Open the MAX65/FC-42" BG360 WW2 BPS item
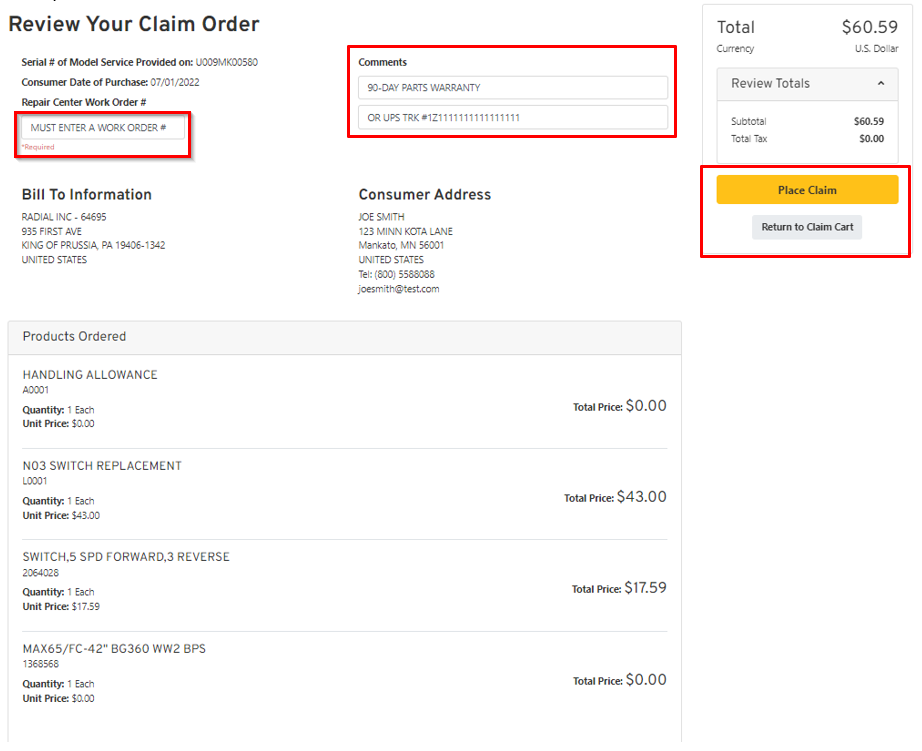 pos(114,649)
